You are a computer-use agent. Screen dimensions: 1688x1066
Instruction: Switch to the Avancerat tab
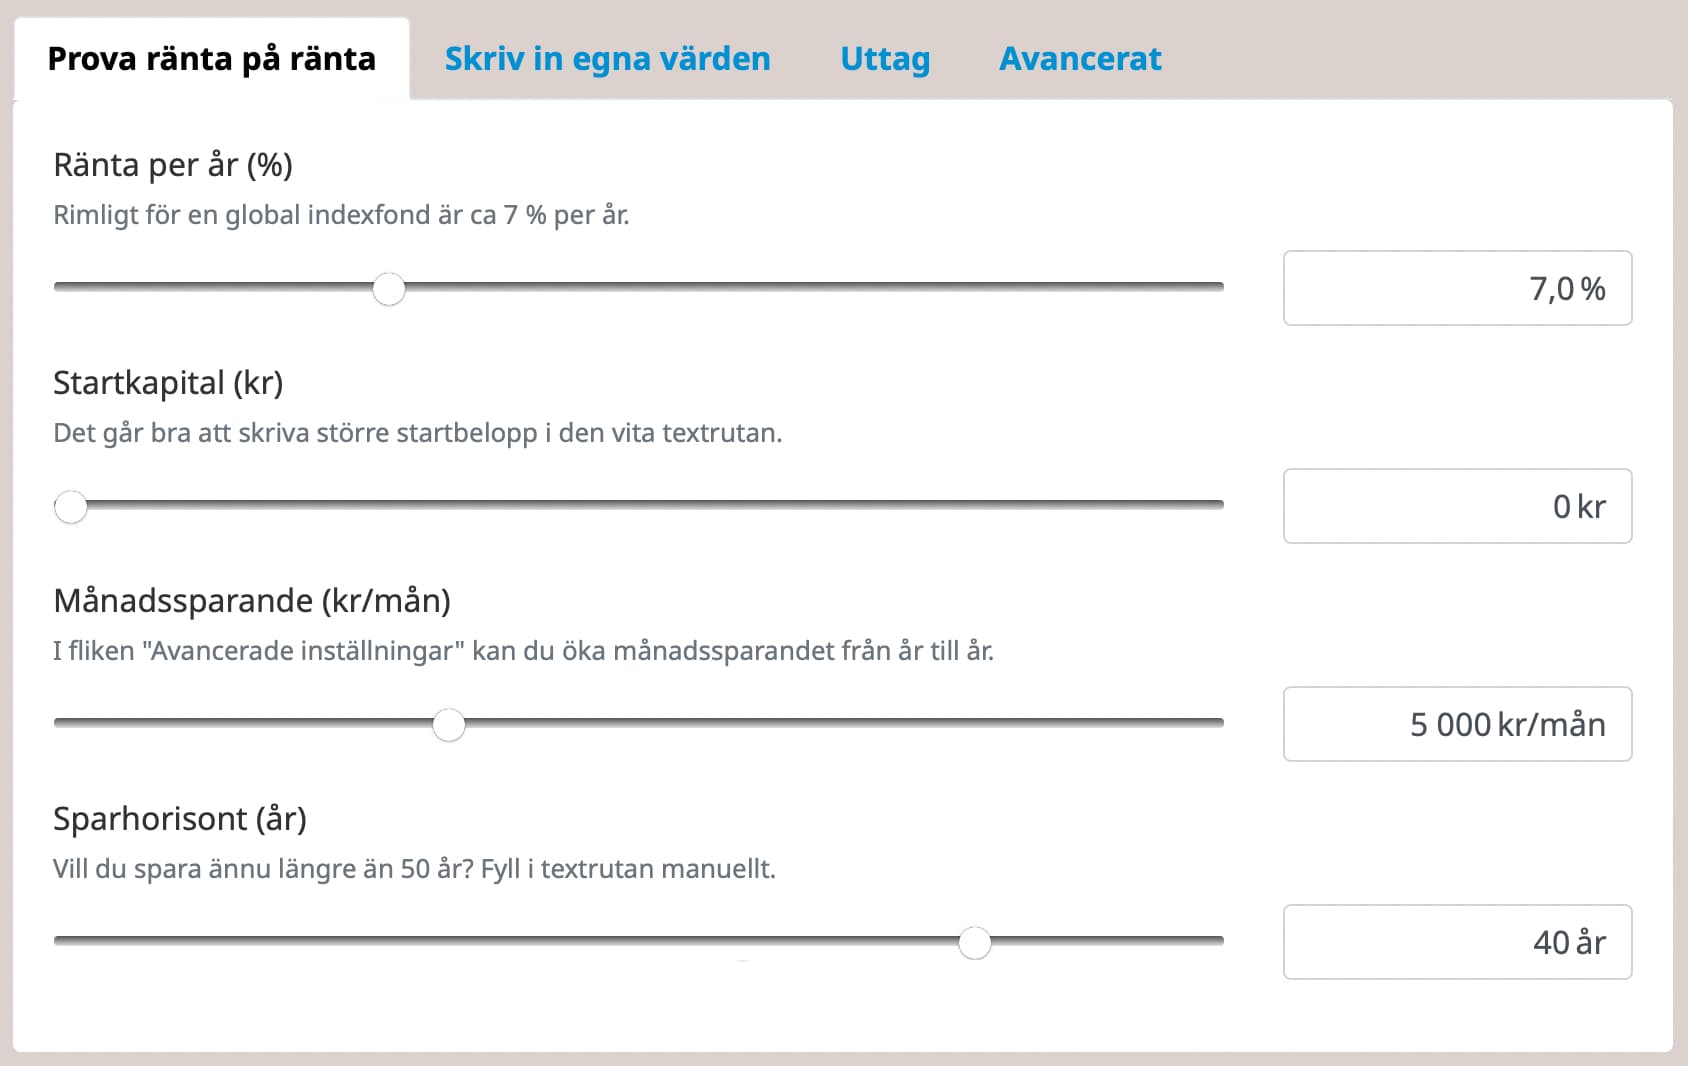tap(1080, 59)
